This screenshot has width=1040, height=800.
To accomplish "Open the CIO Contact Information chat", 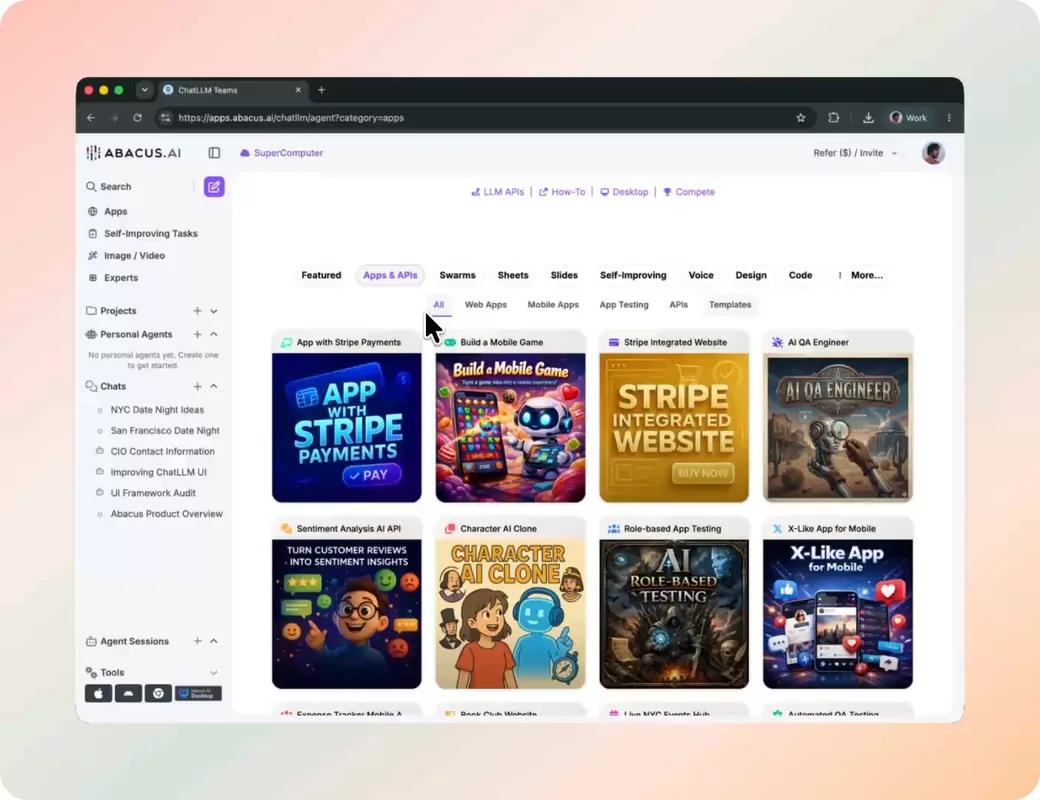I will pos(162,451).
